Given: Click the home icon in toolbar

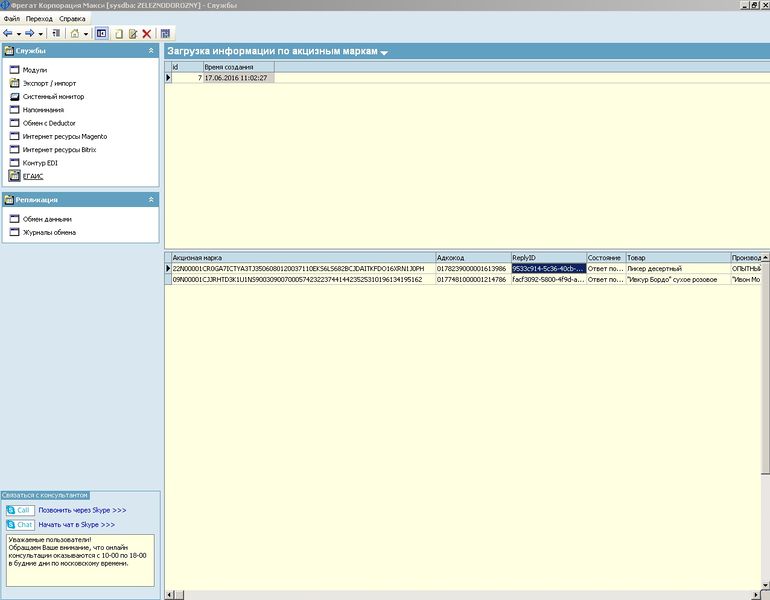Looking at the screenshot, I should coord(75,33).
